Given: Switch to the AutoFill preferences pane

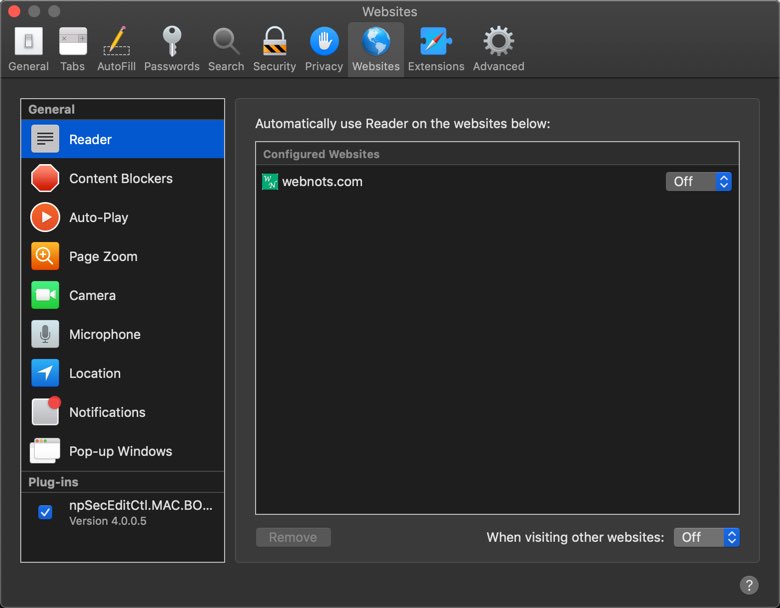Looking at the screenshot, I should [x=116, y=48].
